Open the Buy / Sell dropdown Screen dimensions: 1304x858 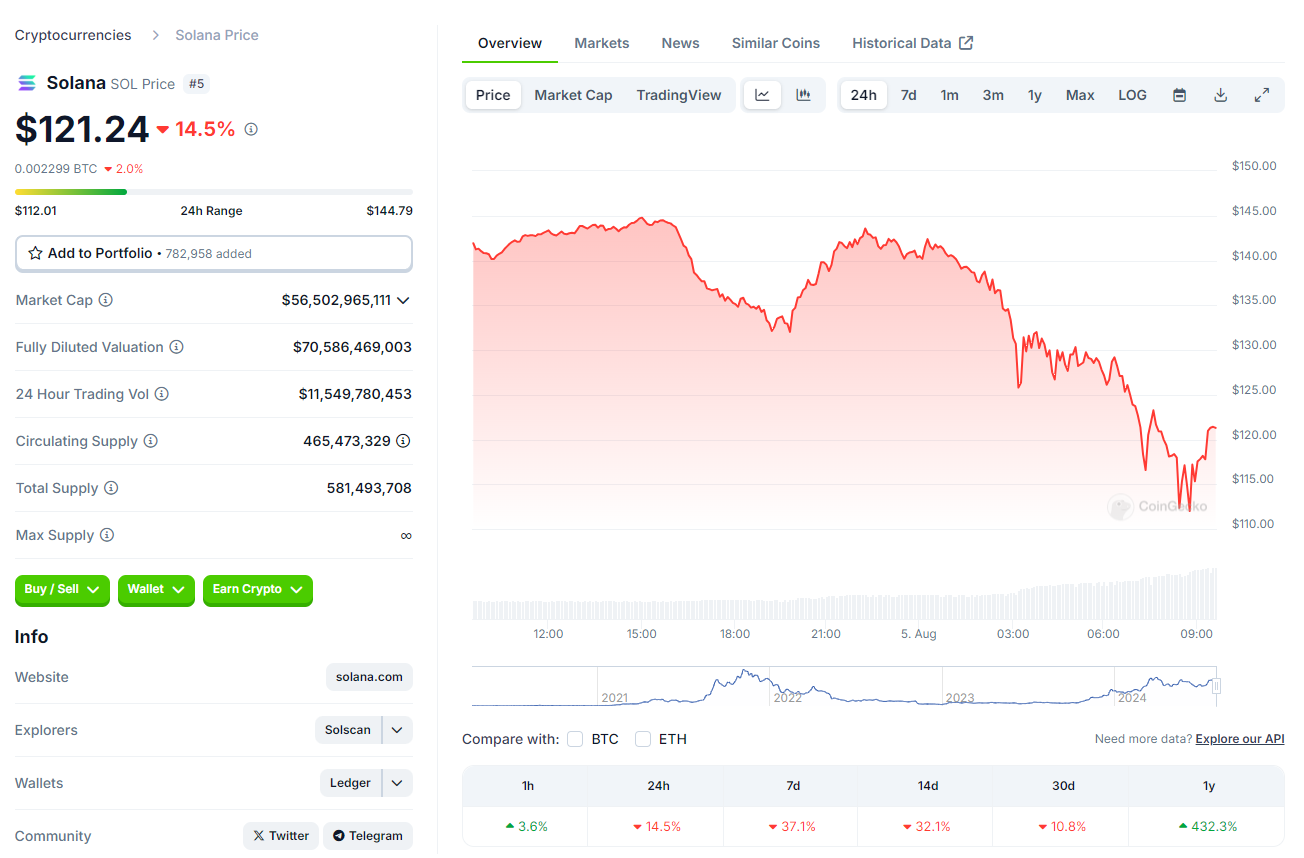point(62,590)
